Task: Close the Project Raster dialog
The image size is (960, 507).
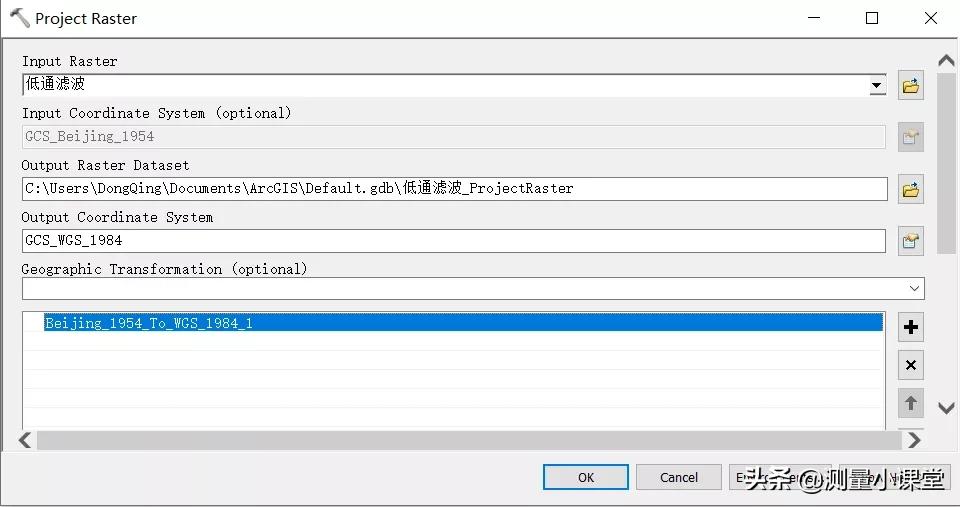Action: (931, 18)
